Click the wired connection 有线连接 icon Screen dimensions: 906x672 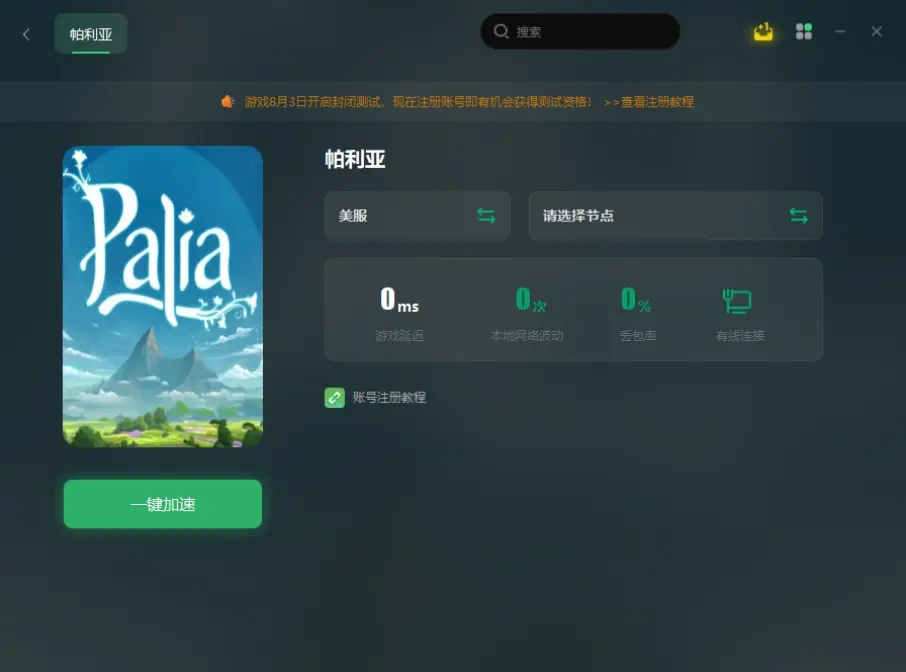[737, 301]
